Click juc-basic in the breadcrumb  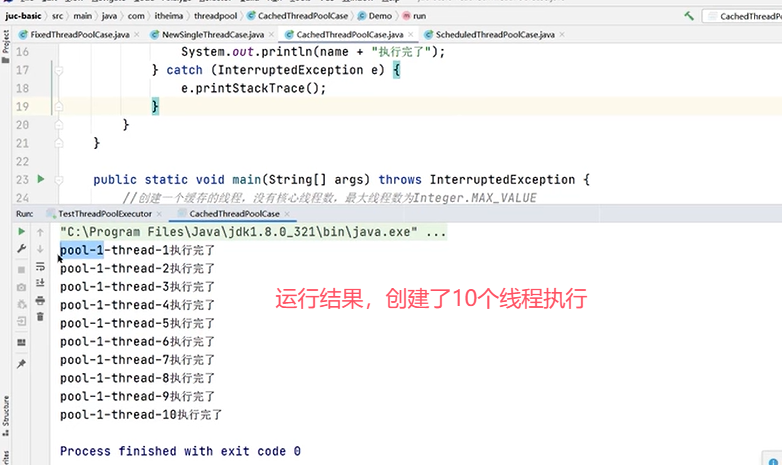coord(23,16)
